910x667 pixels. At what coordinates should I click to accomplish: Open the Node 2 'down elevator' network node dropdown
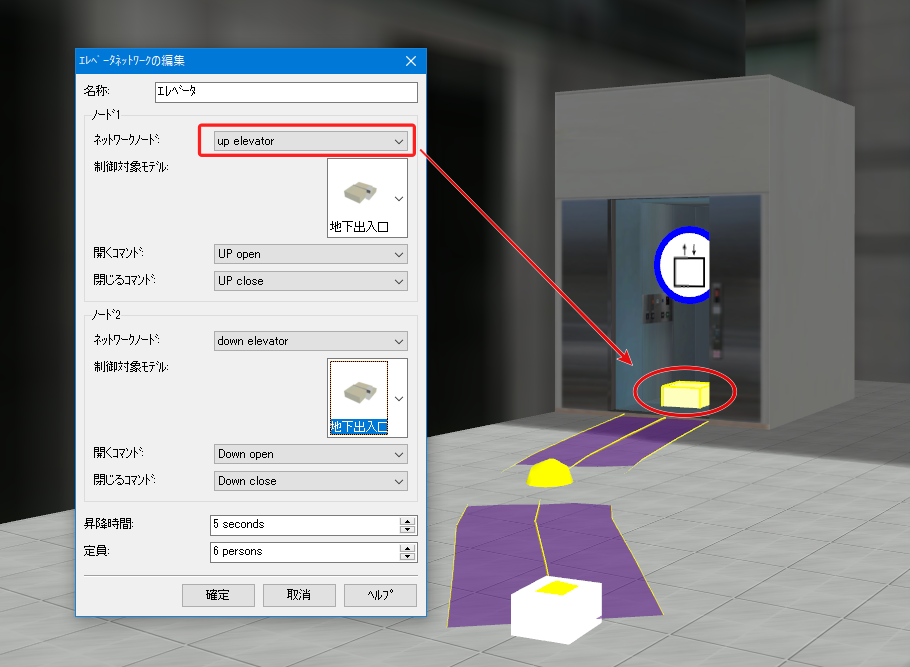point(310,341)
